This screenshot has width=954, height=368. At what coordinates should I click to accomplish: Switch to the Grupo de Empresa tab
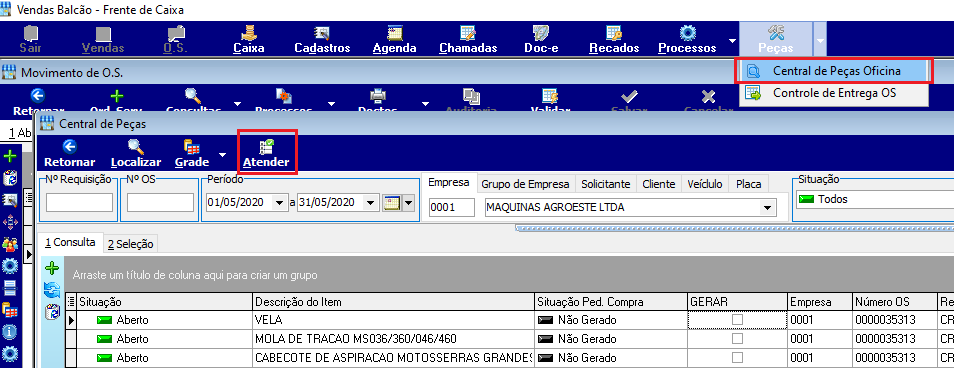[526, 184]
